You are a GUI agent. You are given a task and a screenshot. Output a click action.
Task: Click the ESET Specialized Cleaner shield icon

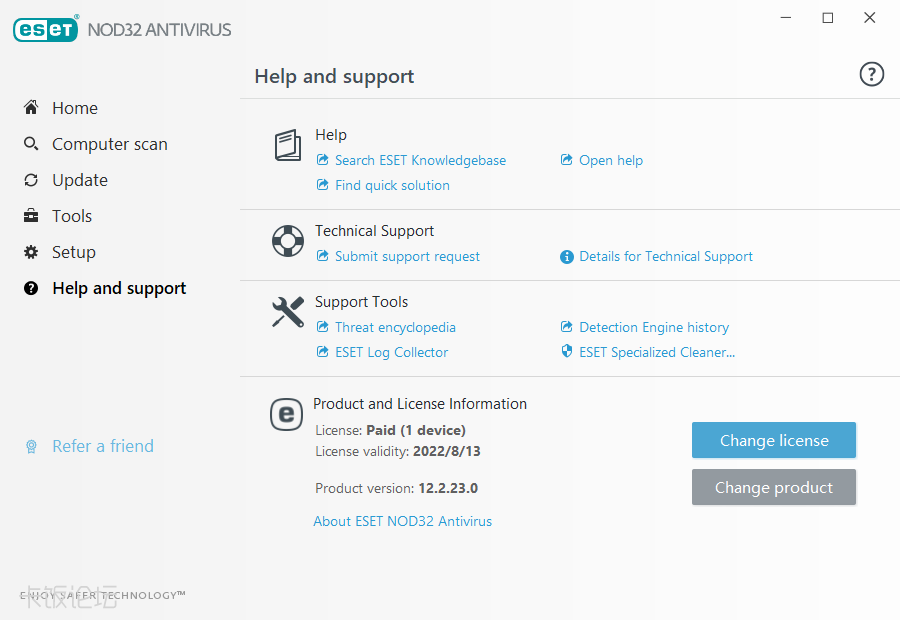[567, 352]
